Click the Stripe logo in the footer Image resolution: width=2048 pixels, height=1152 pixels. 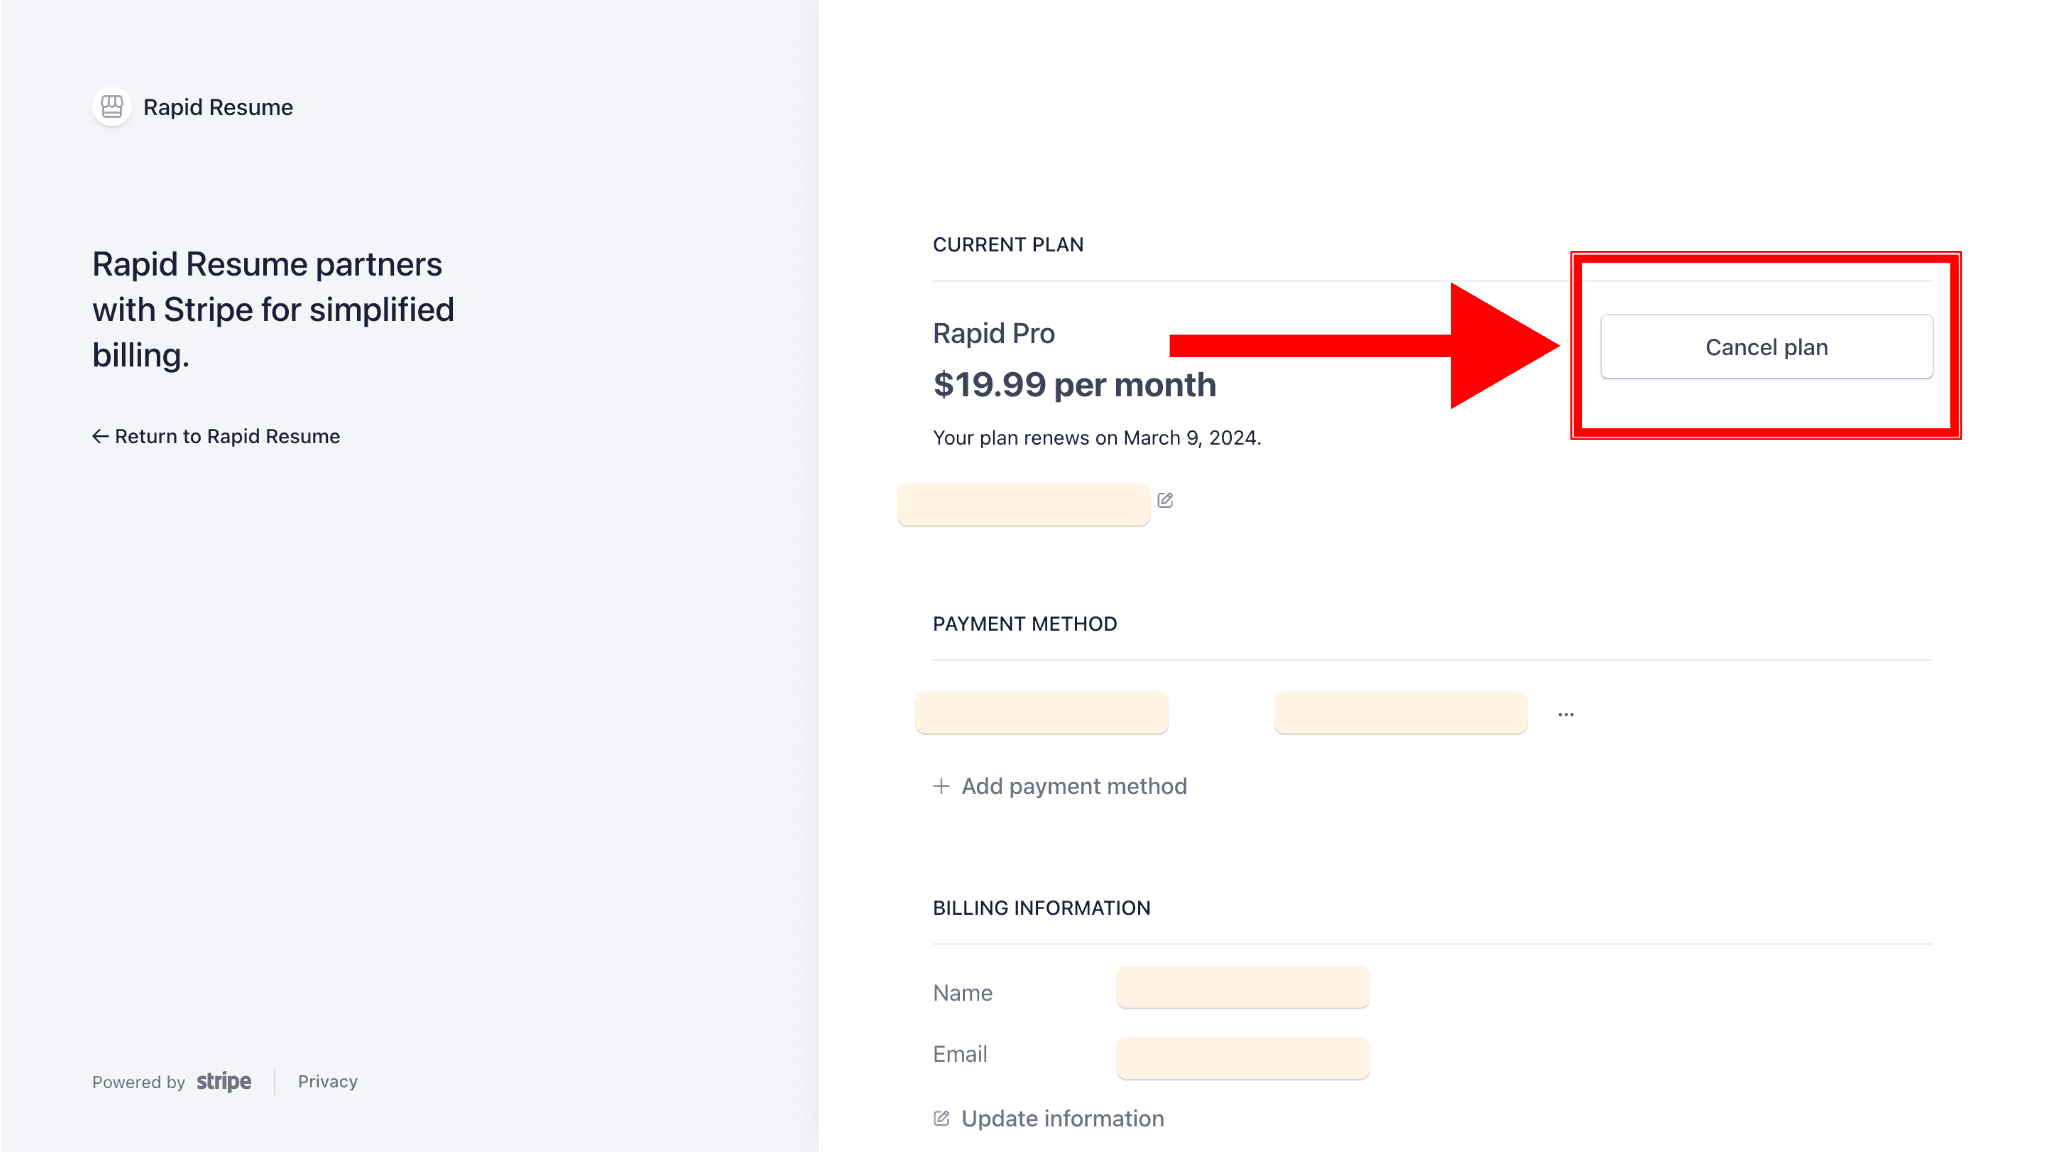click(x=224, y=1081)
